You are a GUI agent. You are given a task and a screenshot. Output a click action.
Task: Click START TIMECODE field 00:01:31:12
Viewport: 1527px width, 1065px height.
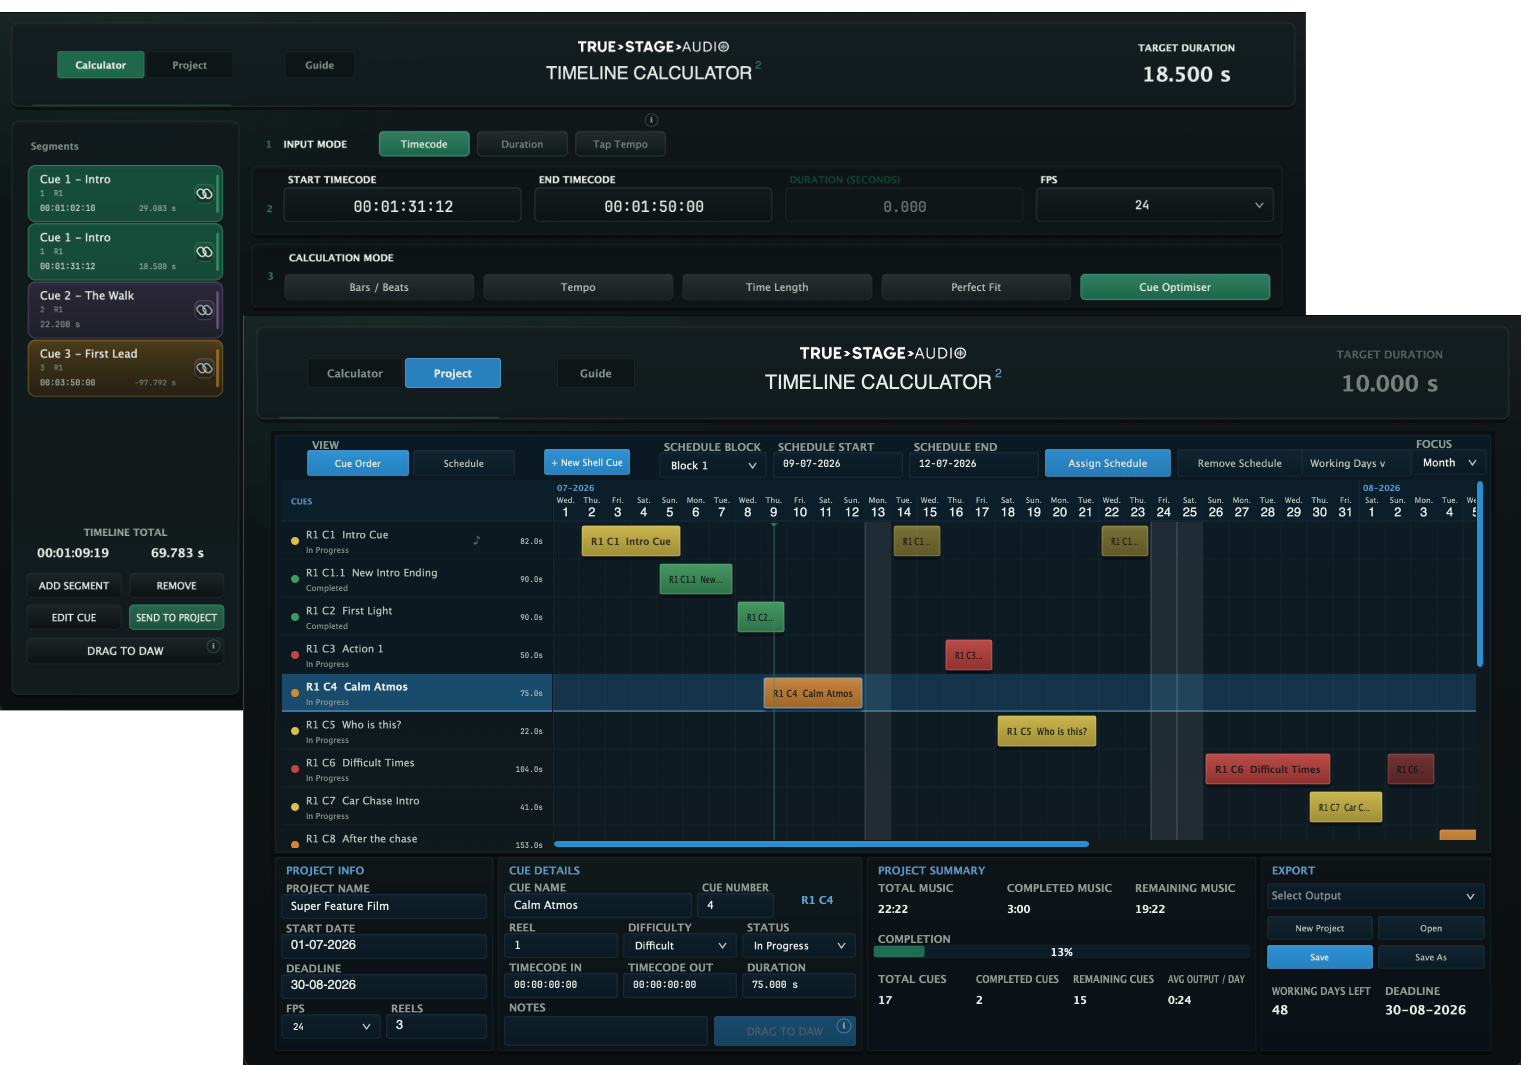[403, 206]
